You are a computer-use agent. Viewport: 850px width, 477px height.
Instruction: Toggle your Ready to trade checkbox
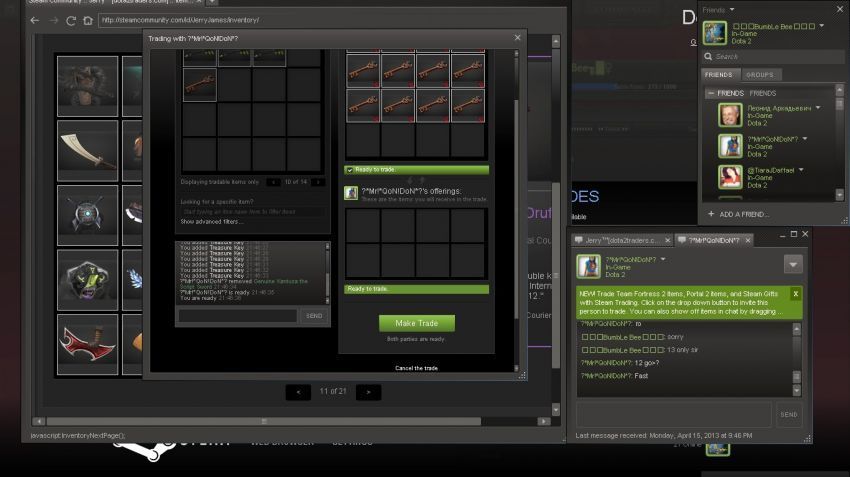(350, 170)
